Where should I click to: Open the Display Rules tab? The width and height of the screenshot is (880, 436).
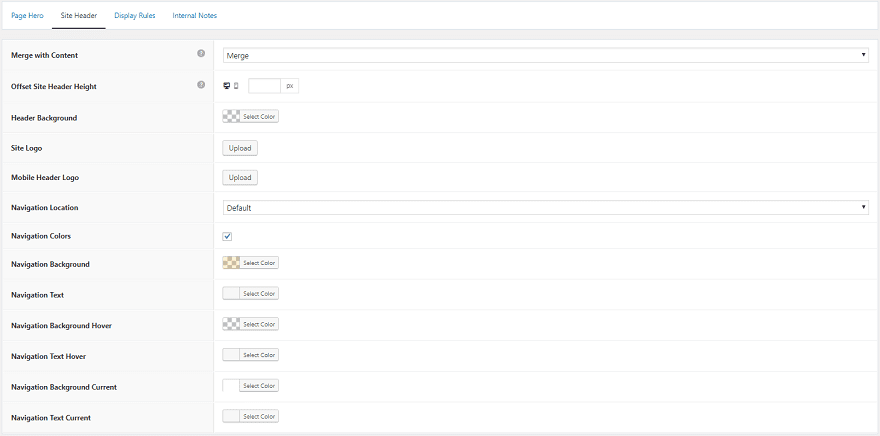point(135,16)
